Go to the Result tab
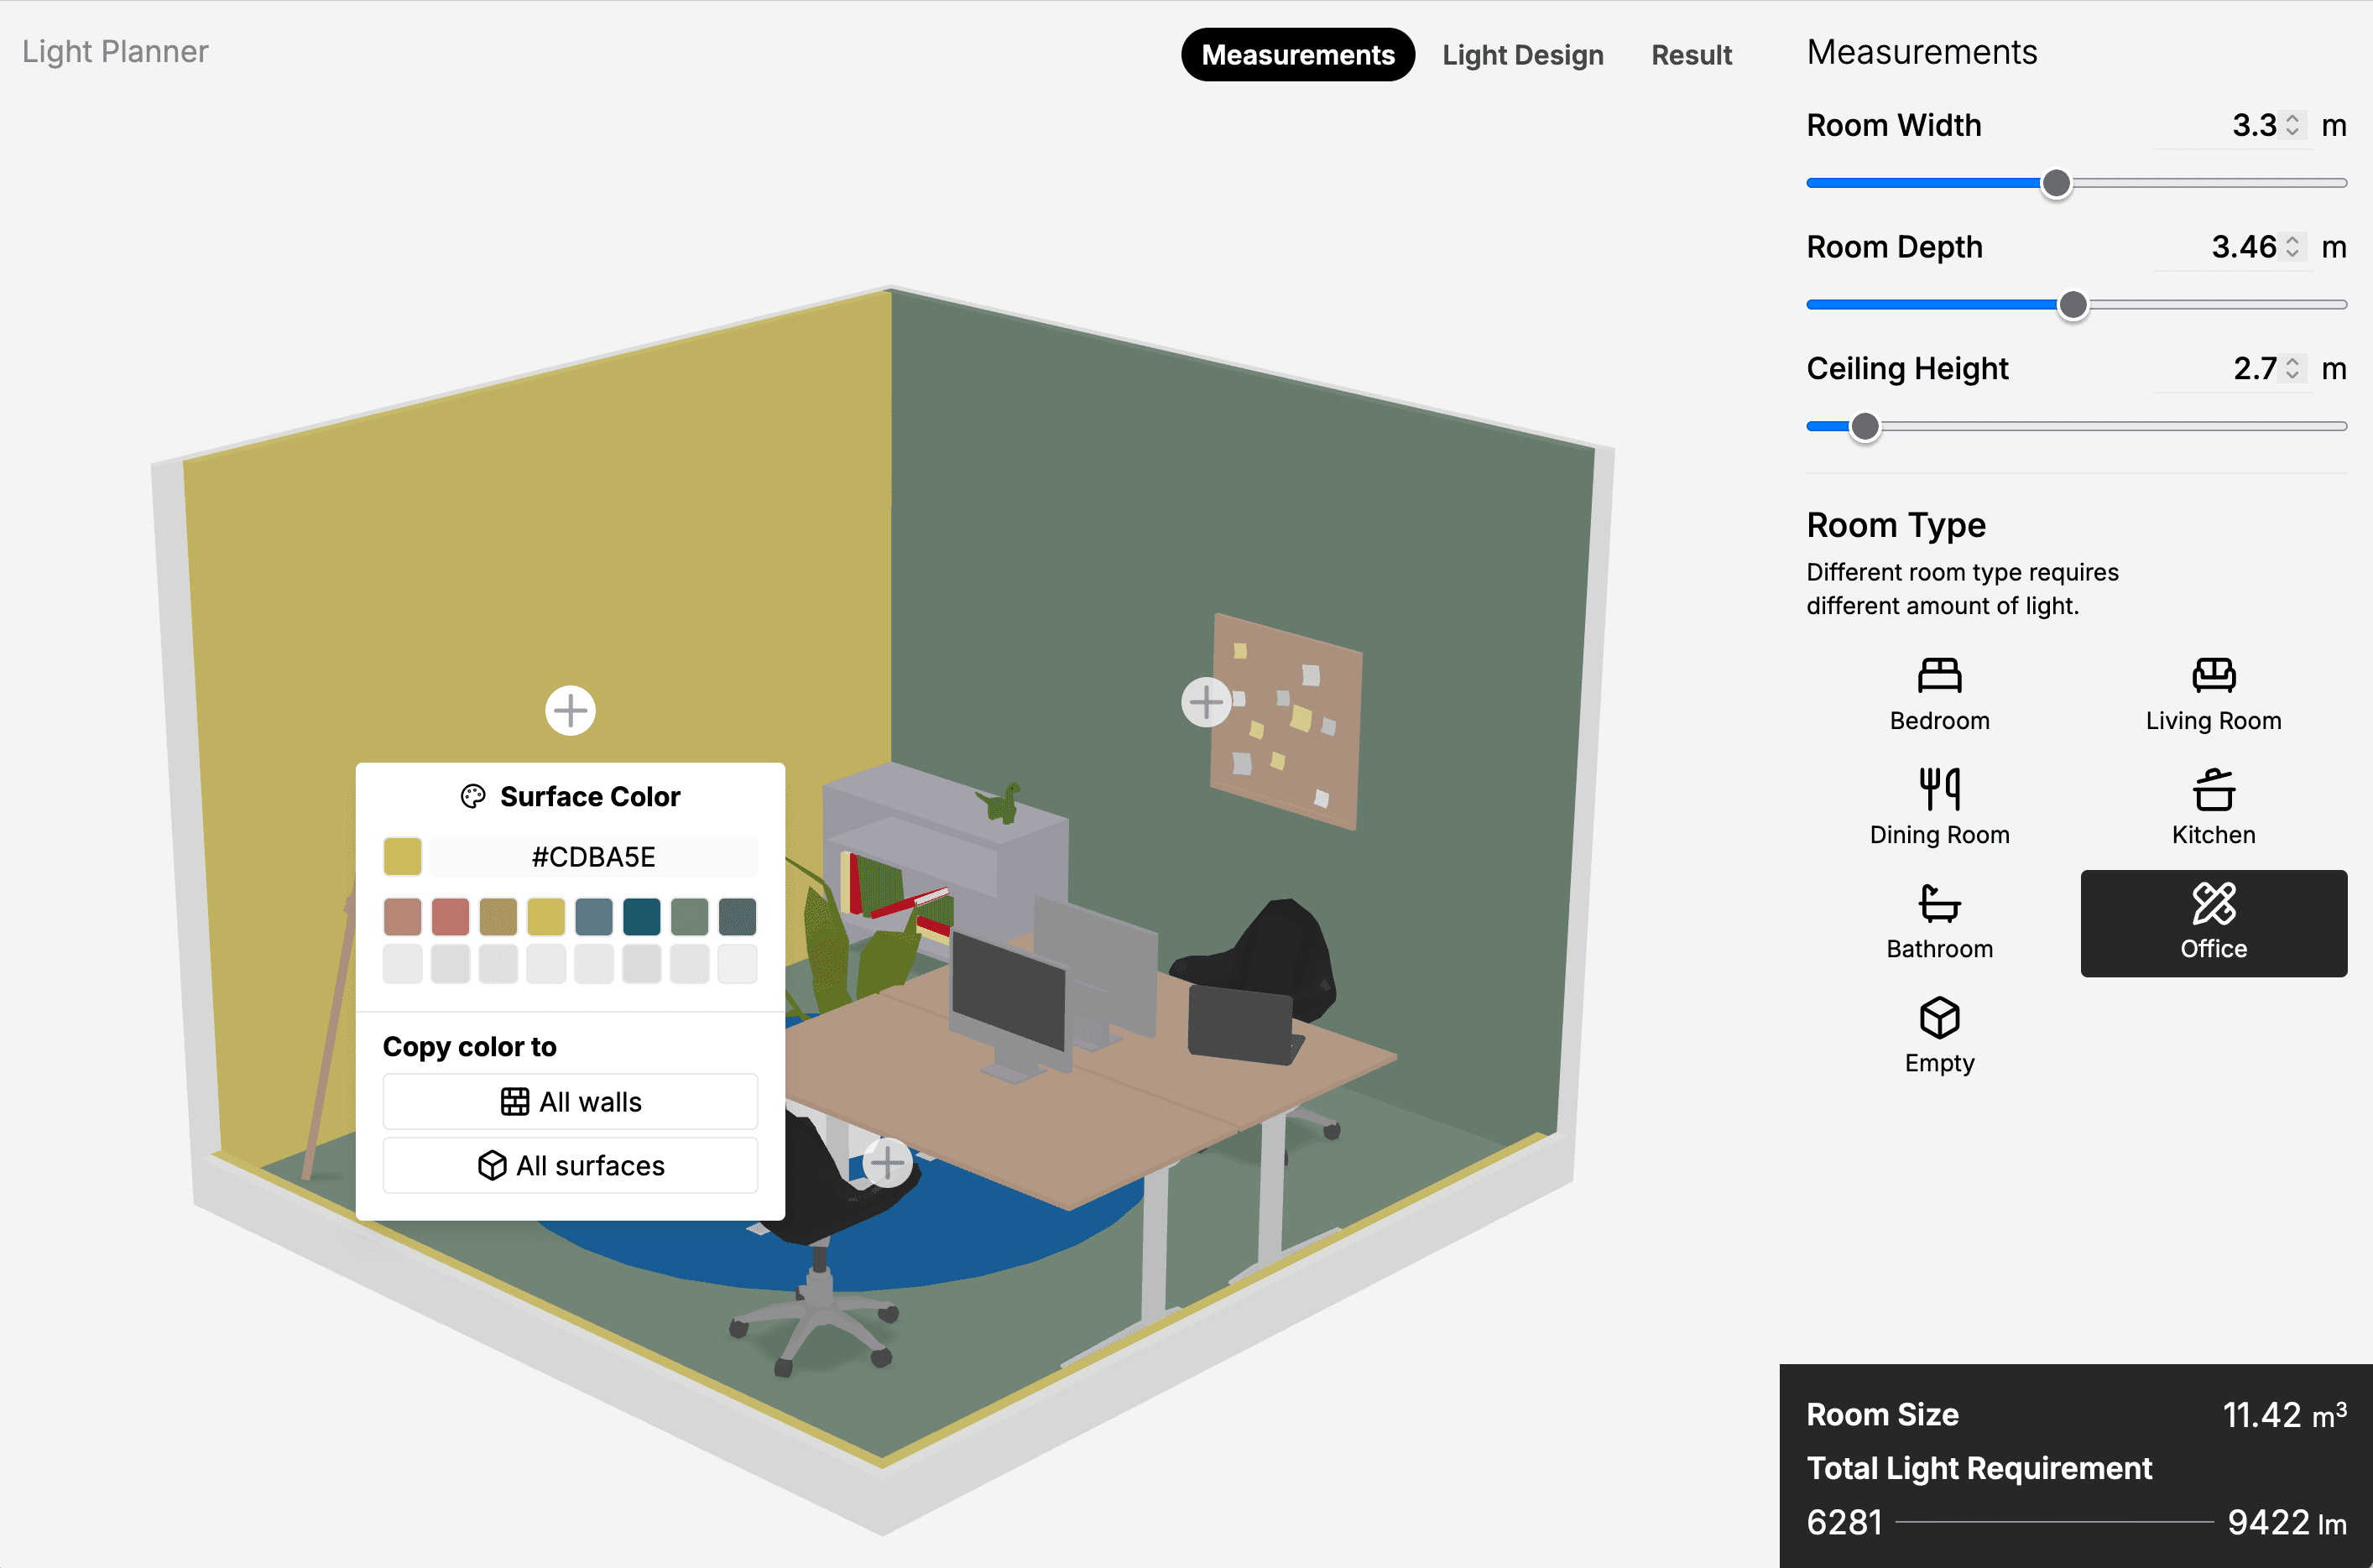 click(x=1691, y=55)
